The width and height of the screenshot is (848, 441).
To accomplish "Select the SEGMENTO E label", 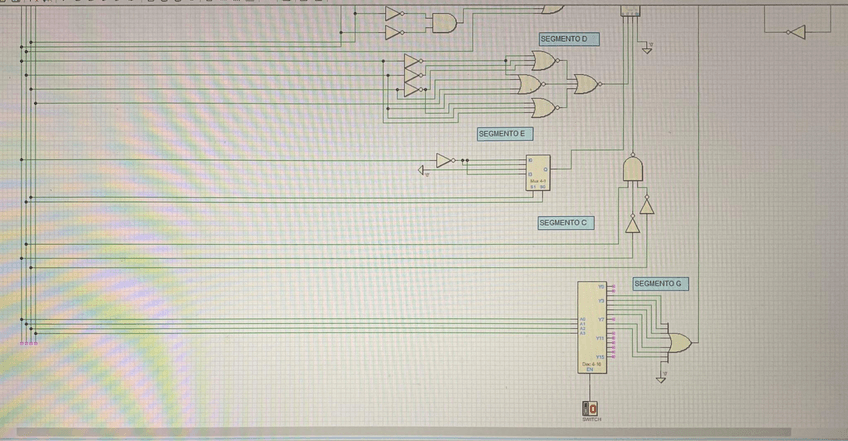I will pyautogui.click(x=504, y=133).
